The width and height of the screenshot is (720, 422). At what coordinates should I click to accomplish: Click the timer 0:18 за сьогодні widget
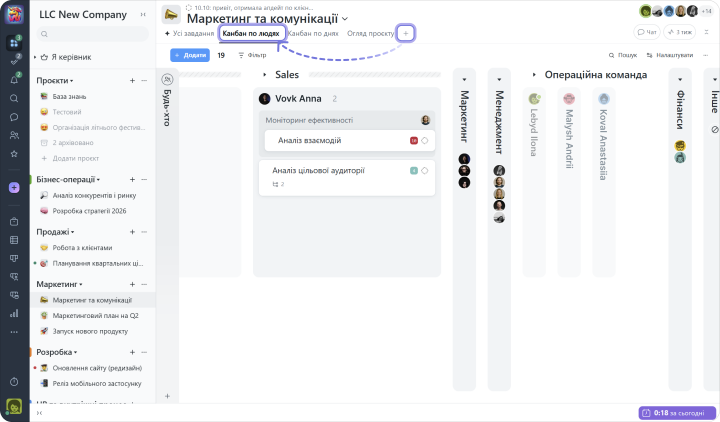click(x=675, y=412)
